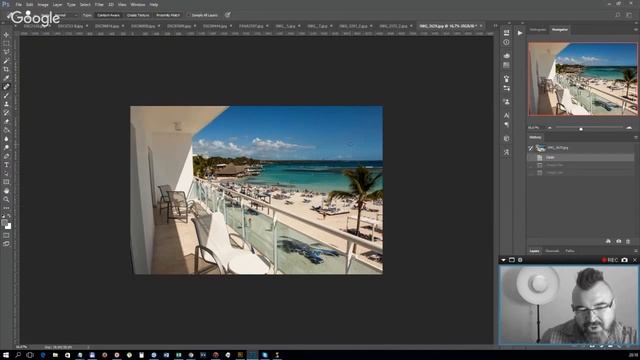Select the Hand tool
The height and width of the screenshot is (360, 640).
(6, 191)
